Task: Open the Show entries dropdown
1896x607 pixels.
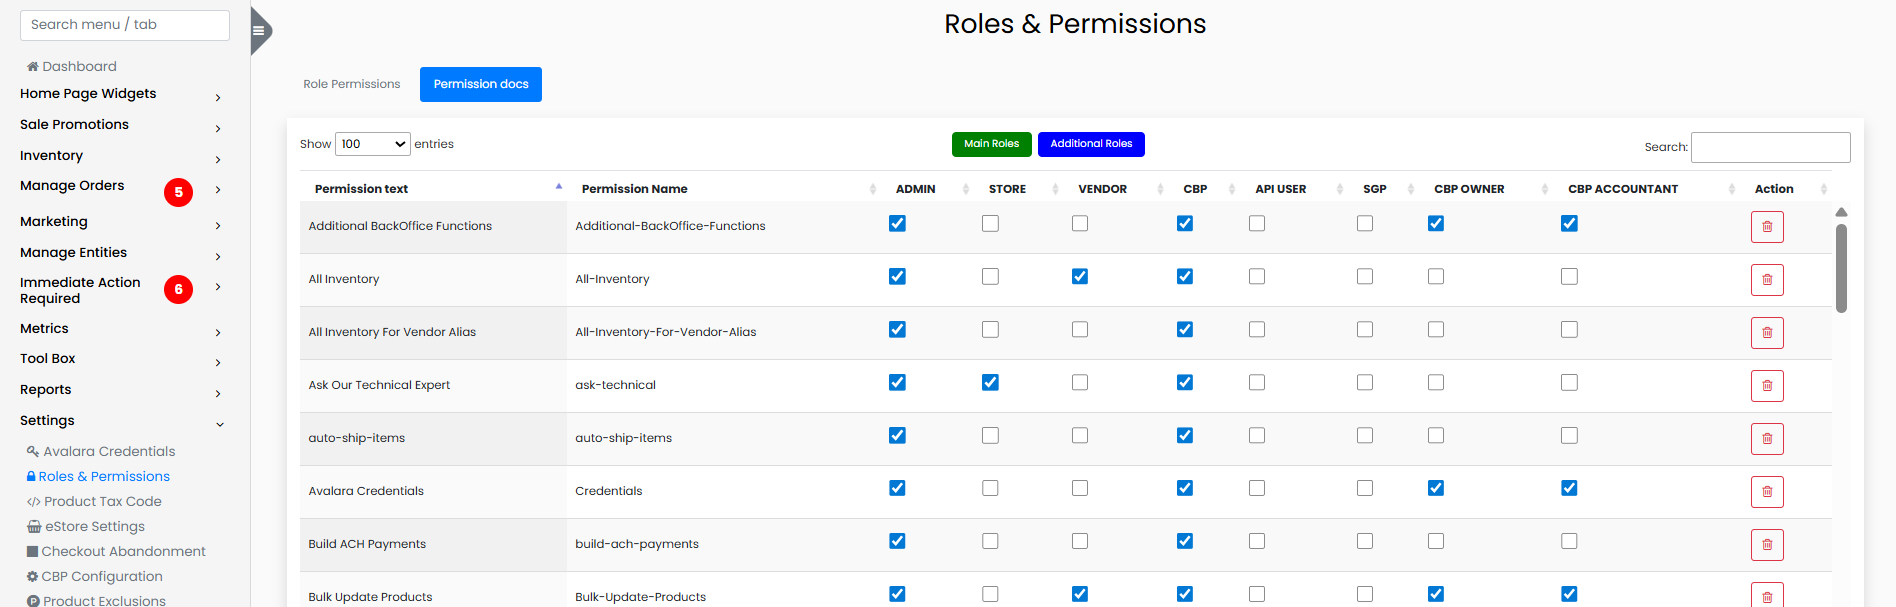Action: pos(372,144)
